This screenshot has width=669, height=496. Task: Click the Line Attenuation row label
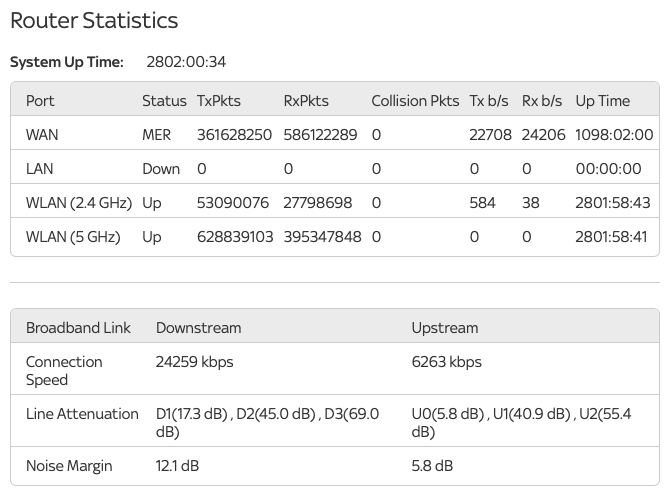pos(82,414)
